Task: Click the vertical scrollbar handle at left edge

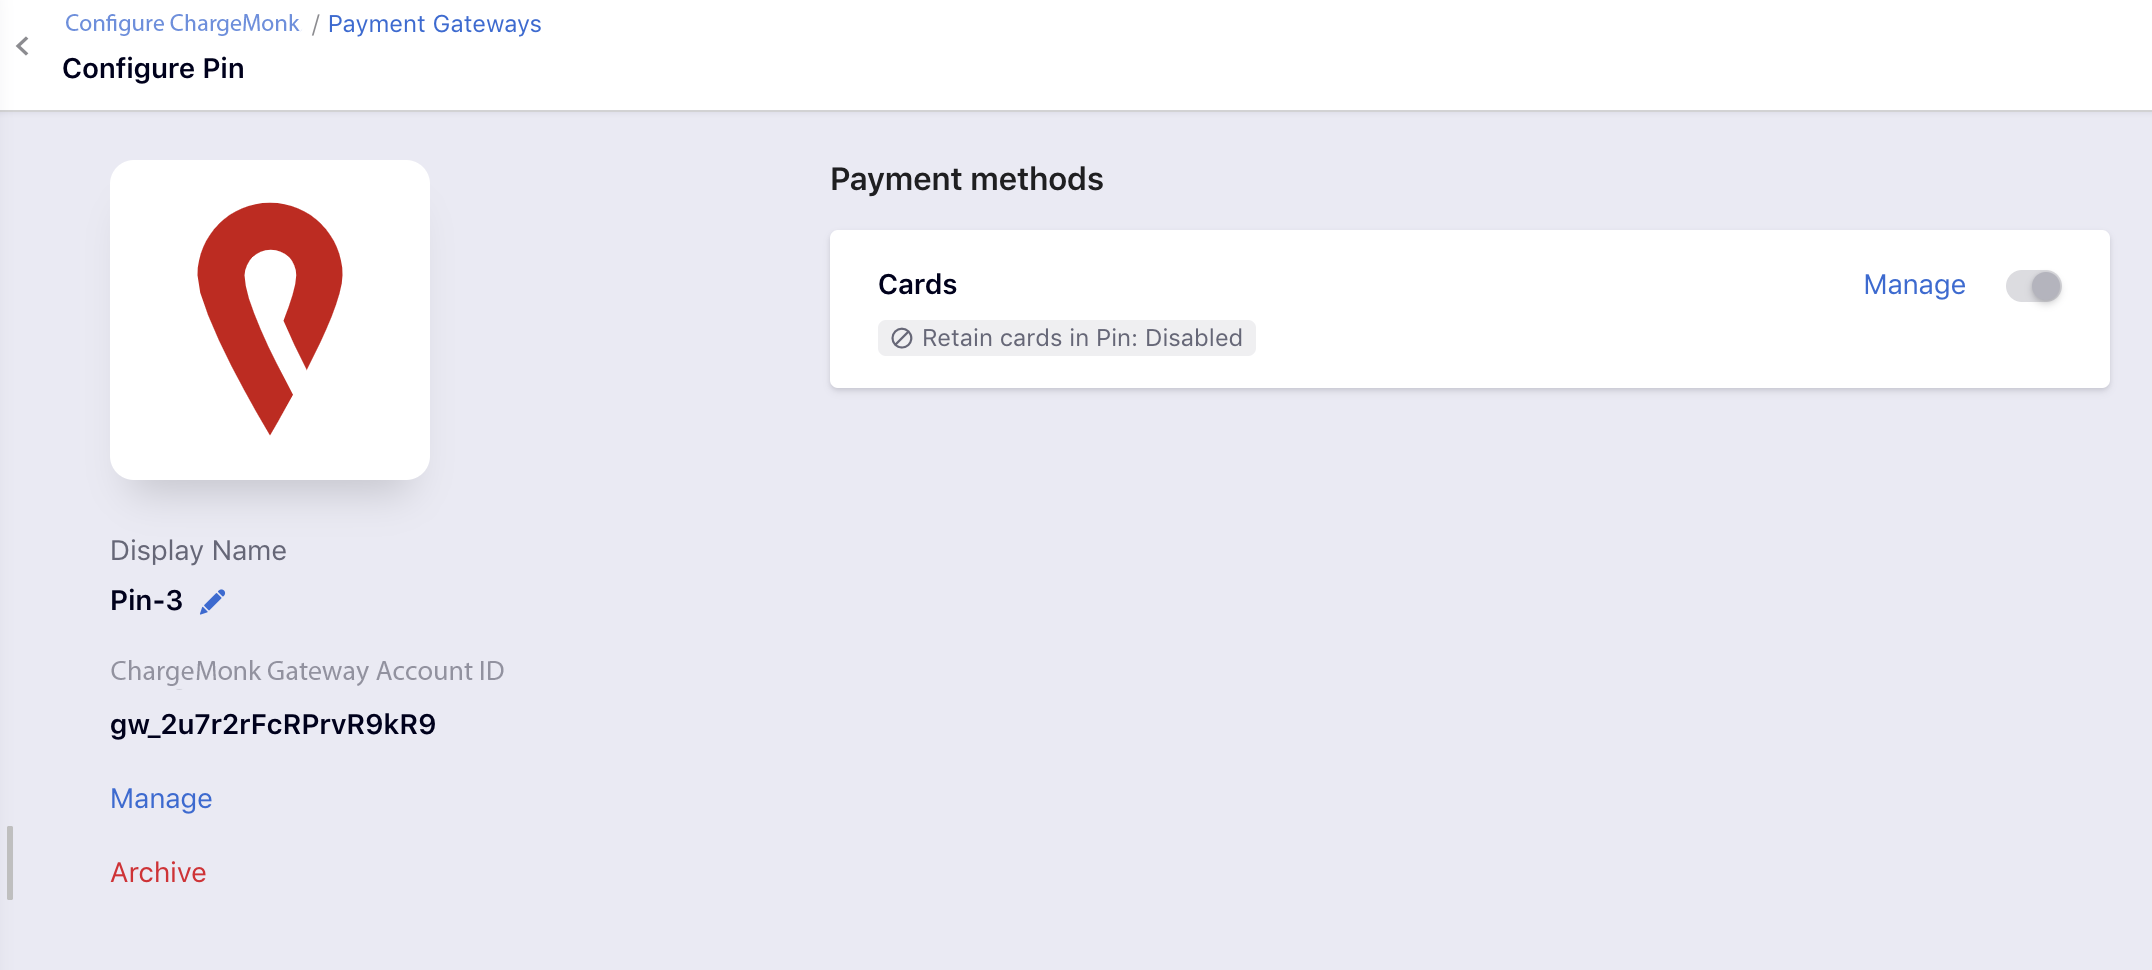Action: (10, 862)
